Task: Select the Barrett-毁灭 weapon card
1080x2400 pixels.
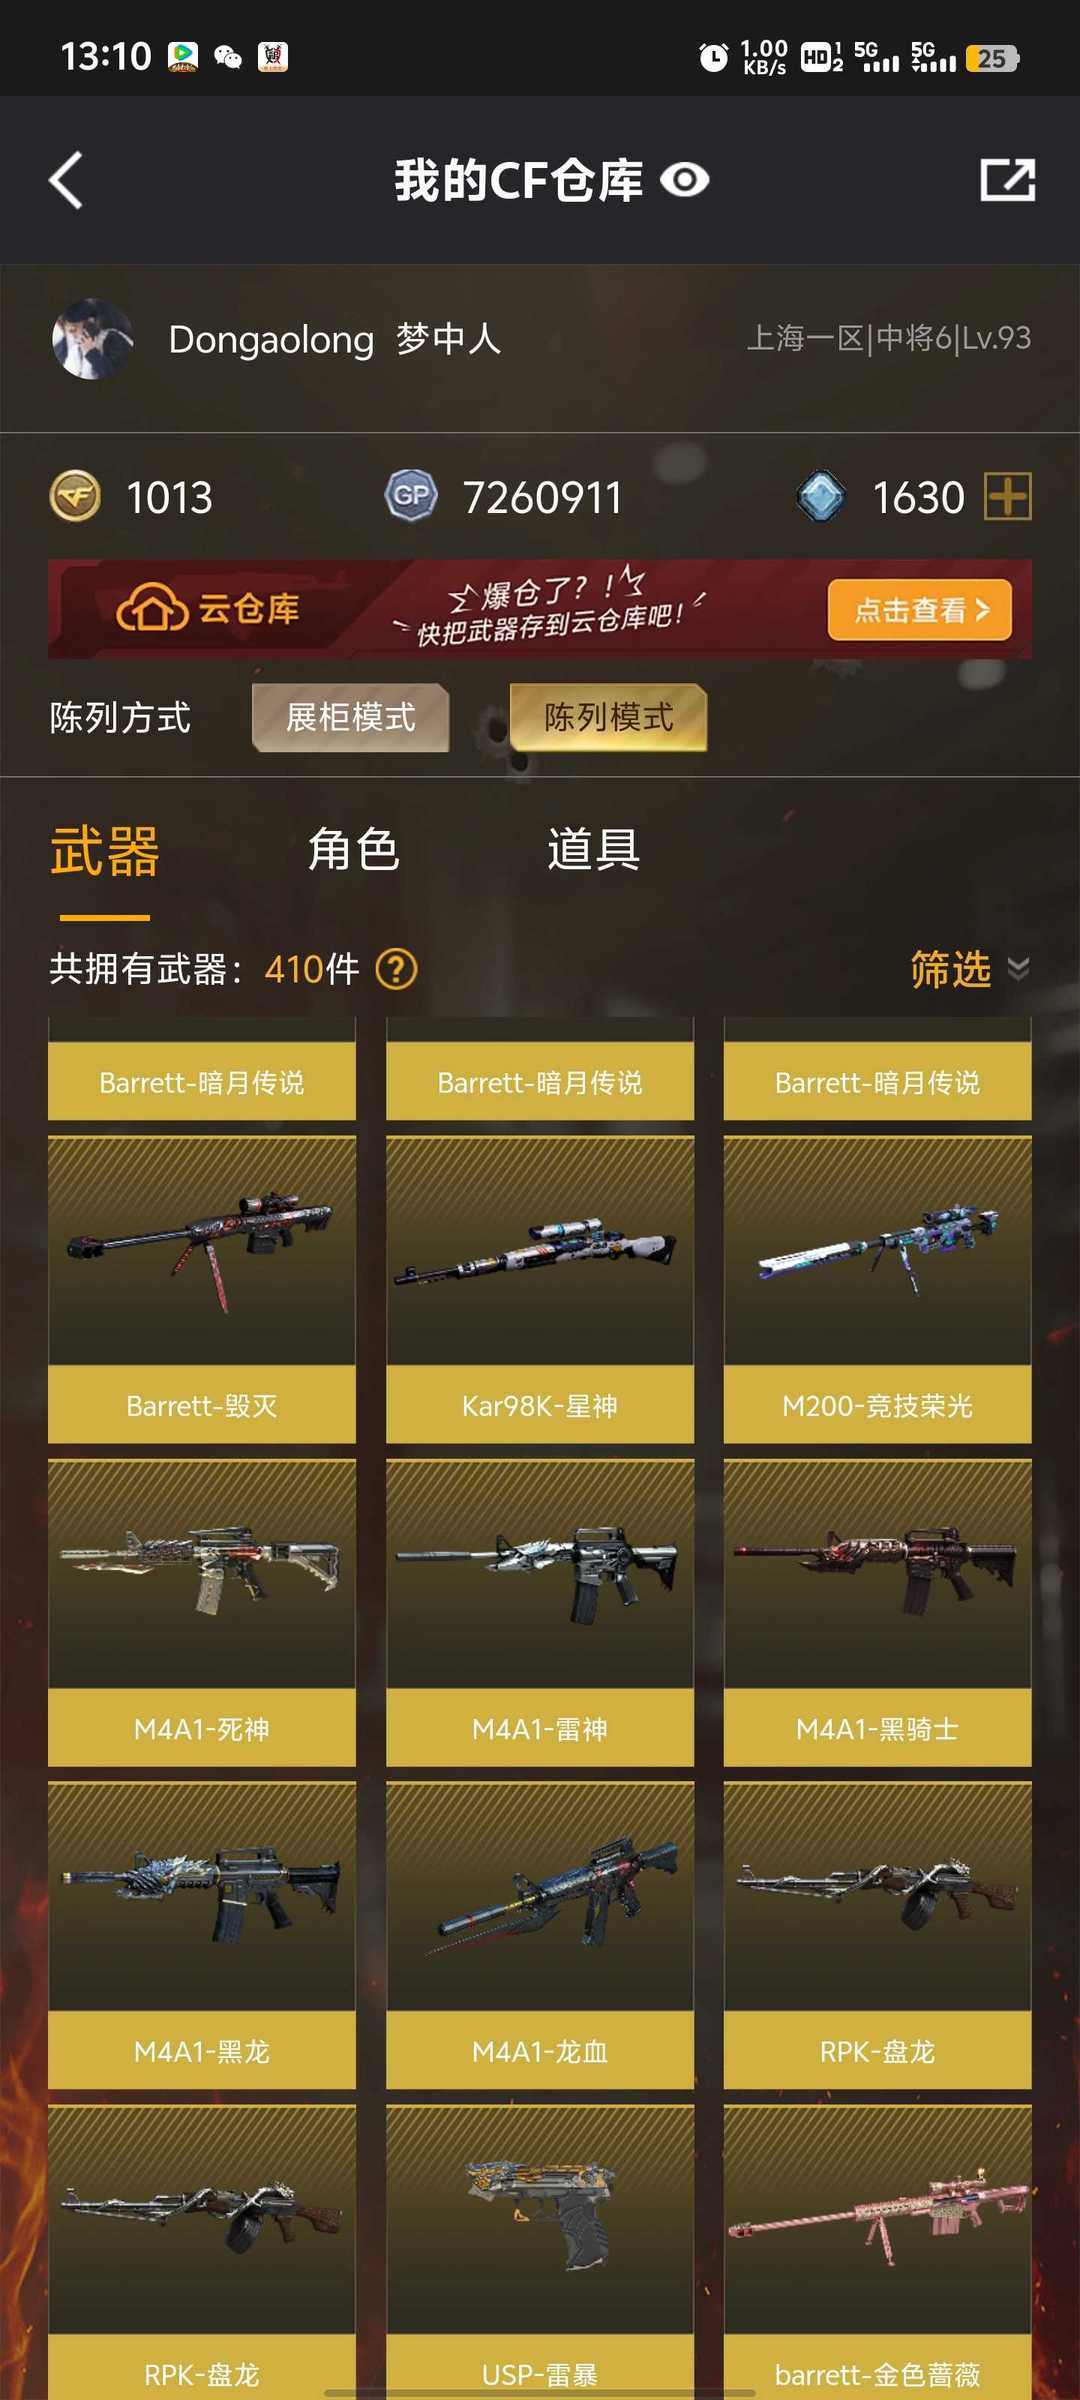Action: pos(202,1290)
